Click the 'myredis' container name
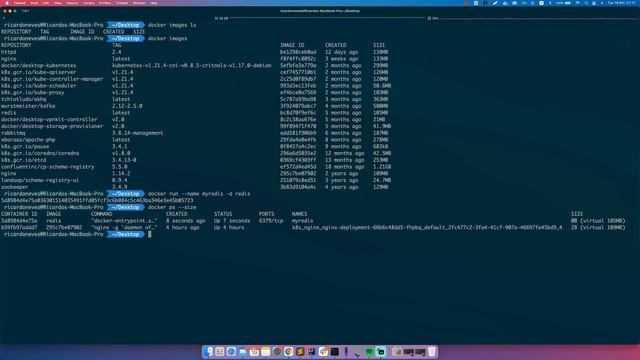The image size is (640, 360). click(302, 220)
